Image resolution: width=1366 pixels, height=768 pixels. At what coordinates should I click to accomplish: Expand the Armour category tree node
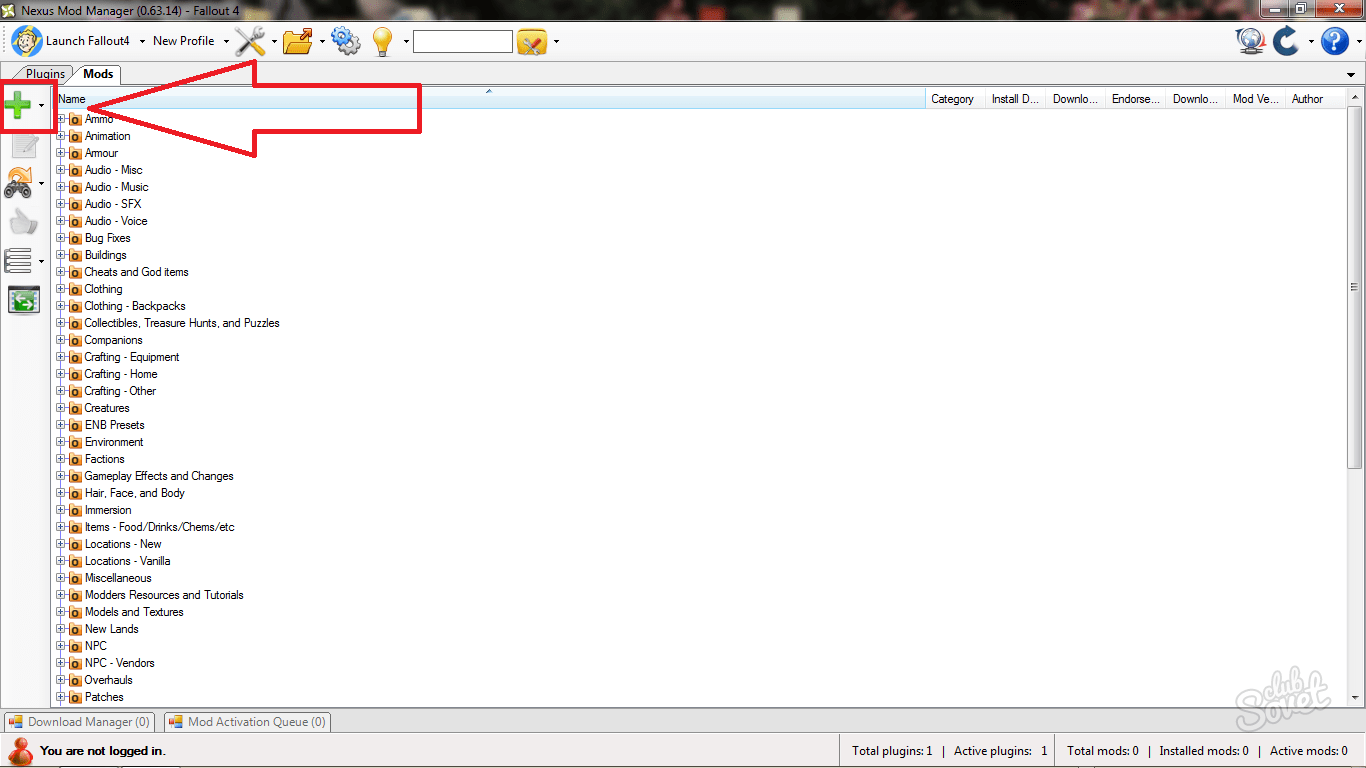(x=61, y=153)
